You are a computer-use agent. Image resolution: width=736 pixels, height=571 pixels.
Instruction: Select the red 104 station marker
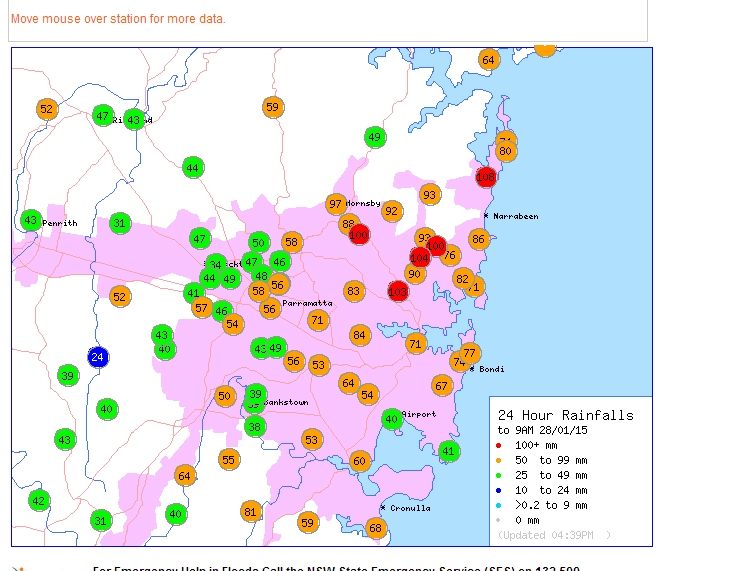420,257
